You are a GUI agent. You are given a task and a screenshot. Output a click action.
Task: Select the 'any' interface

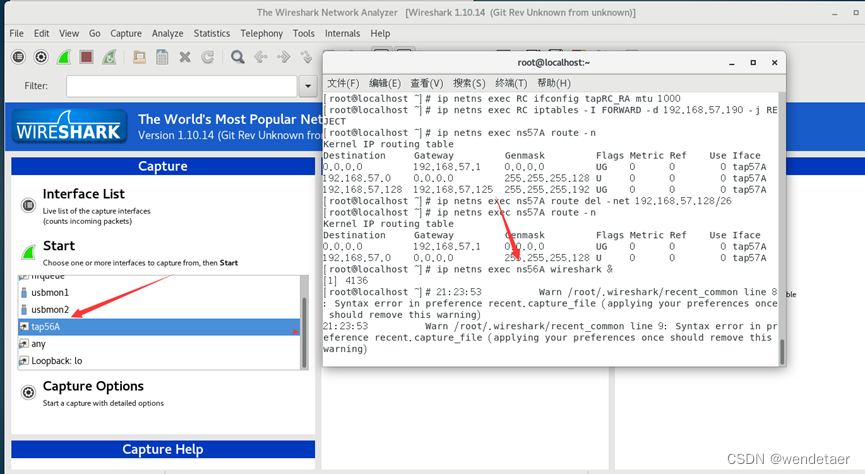[159, 344]
